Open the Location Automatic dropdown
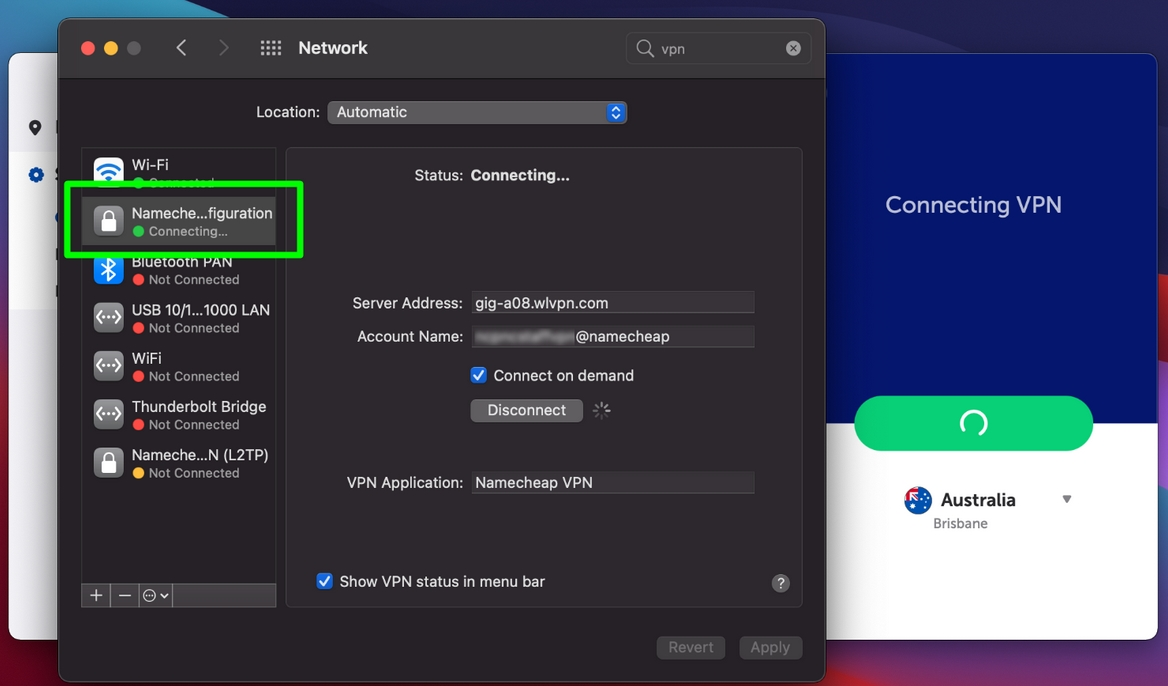 tap(477, 112)
